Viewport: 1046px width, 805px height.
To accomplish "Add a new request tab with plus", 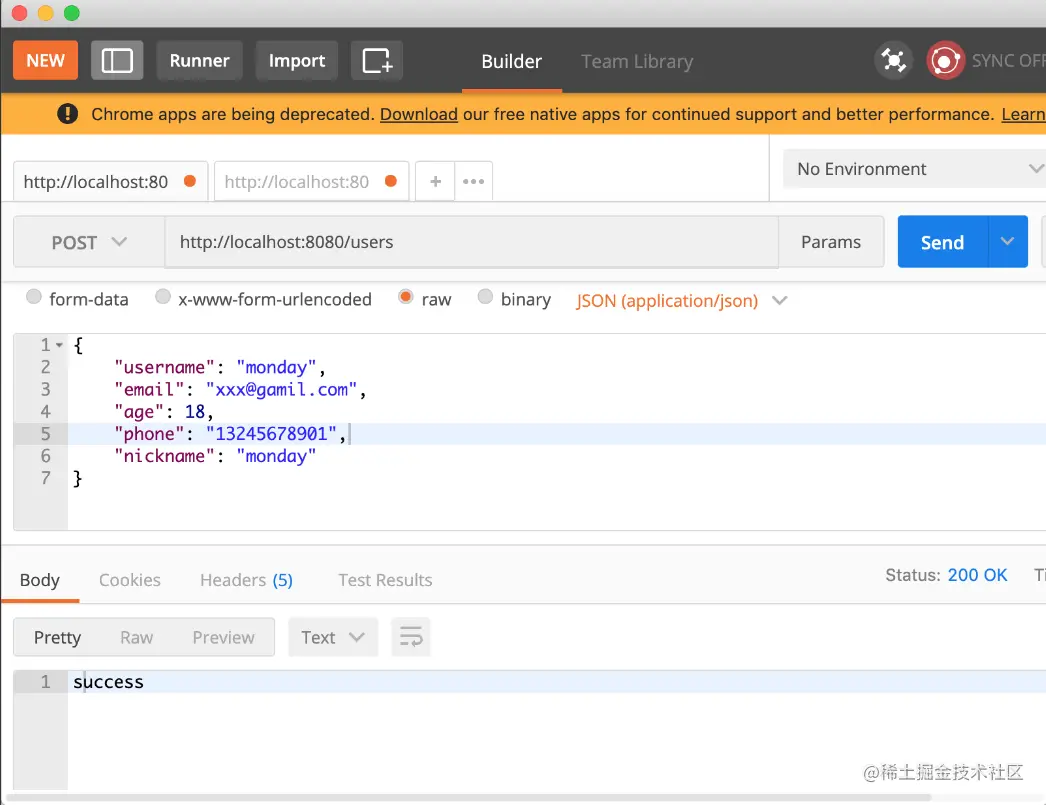I will point(435,181).
